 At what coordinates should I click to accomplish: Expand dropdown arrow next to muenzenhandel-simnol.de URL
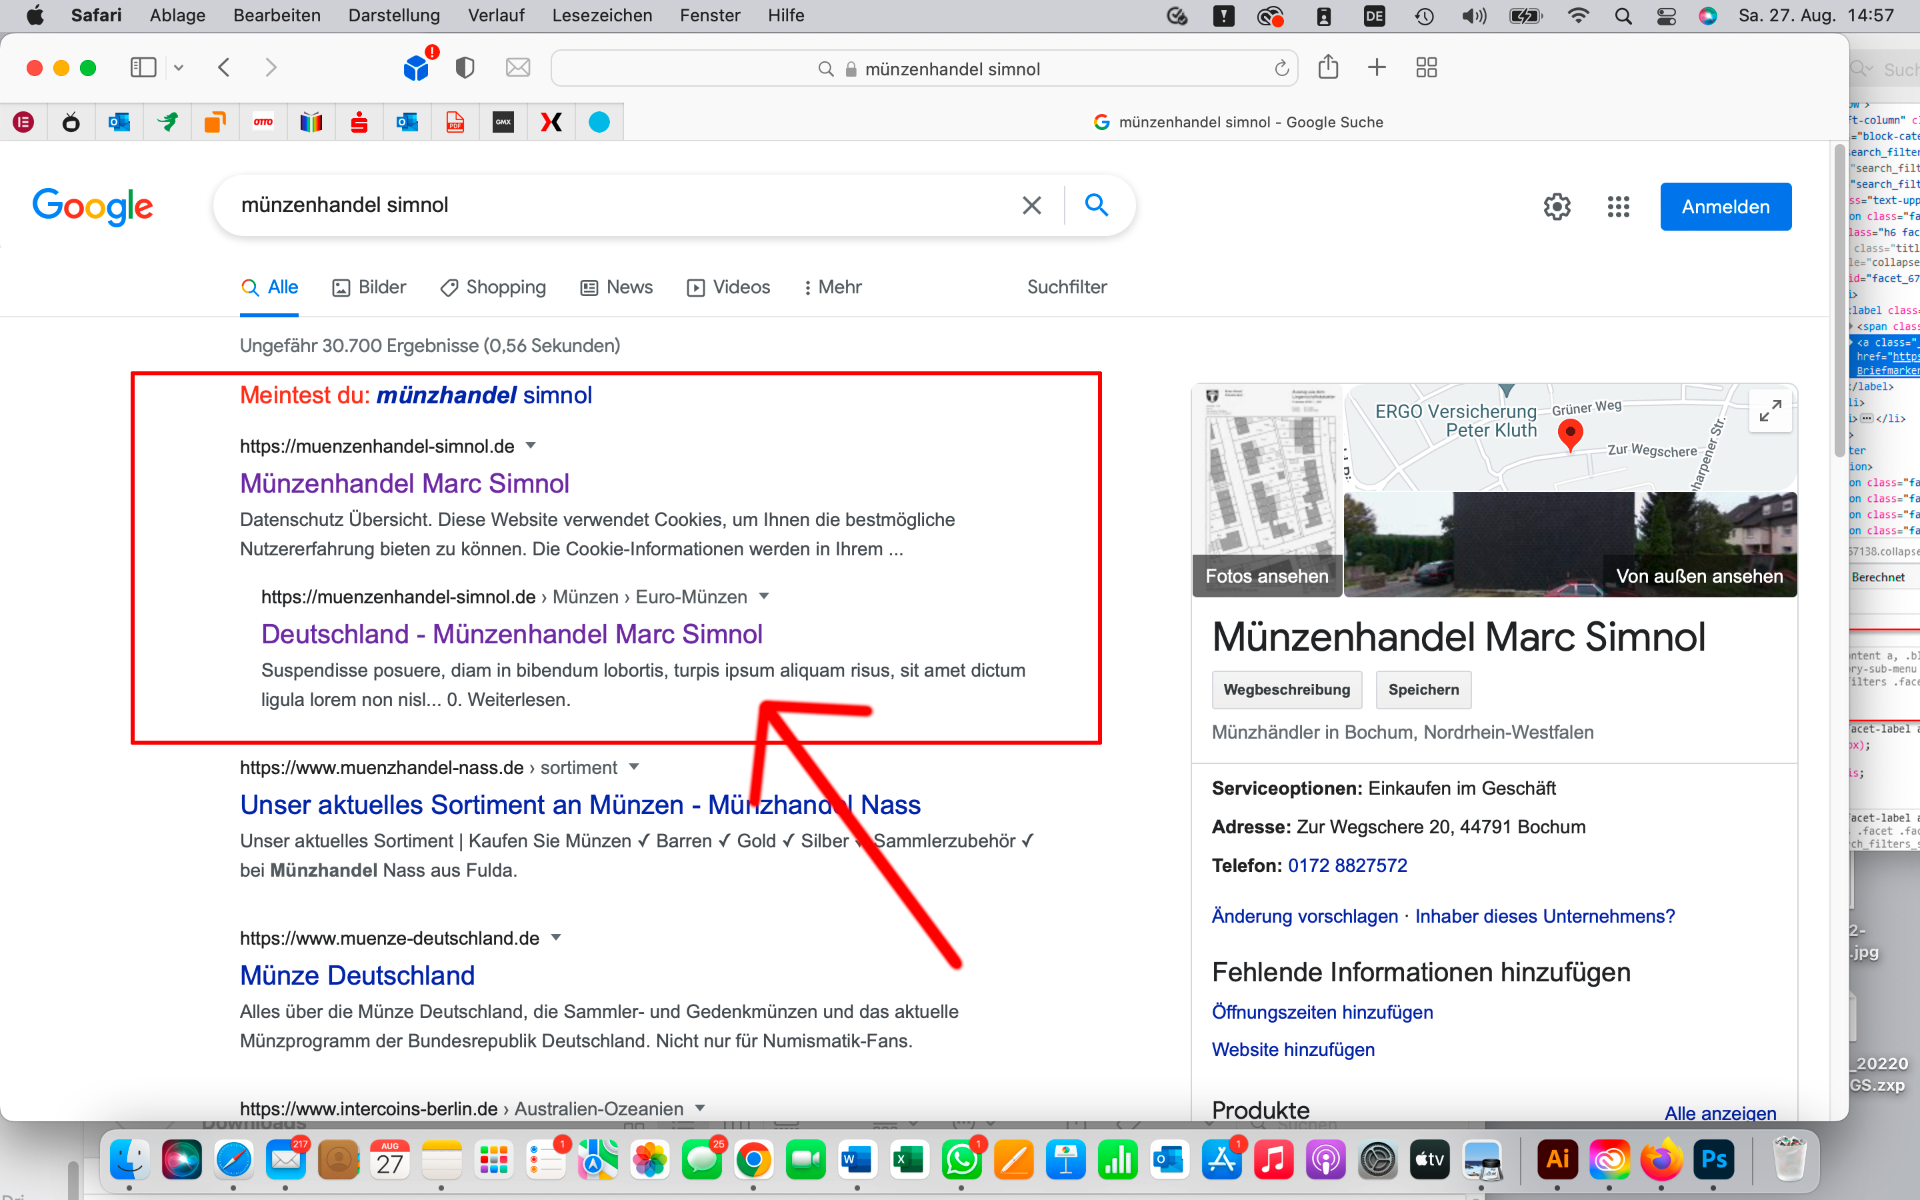coord(531,446)
